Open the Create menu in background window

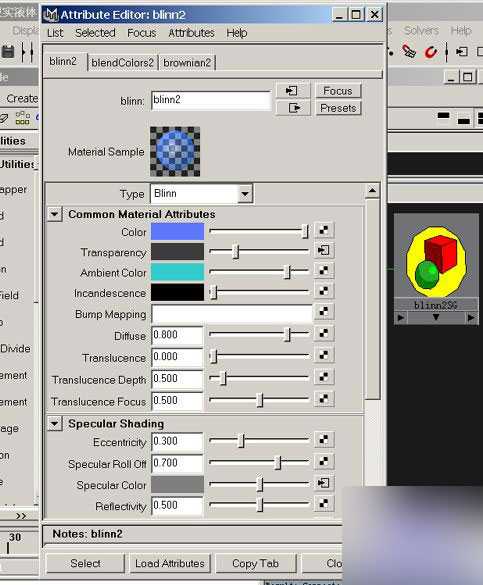(x=22, y=98)
